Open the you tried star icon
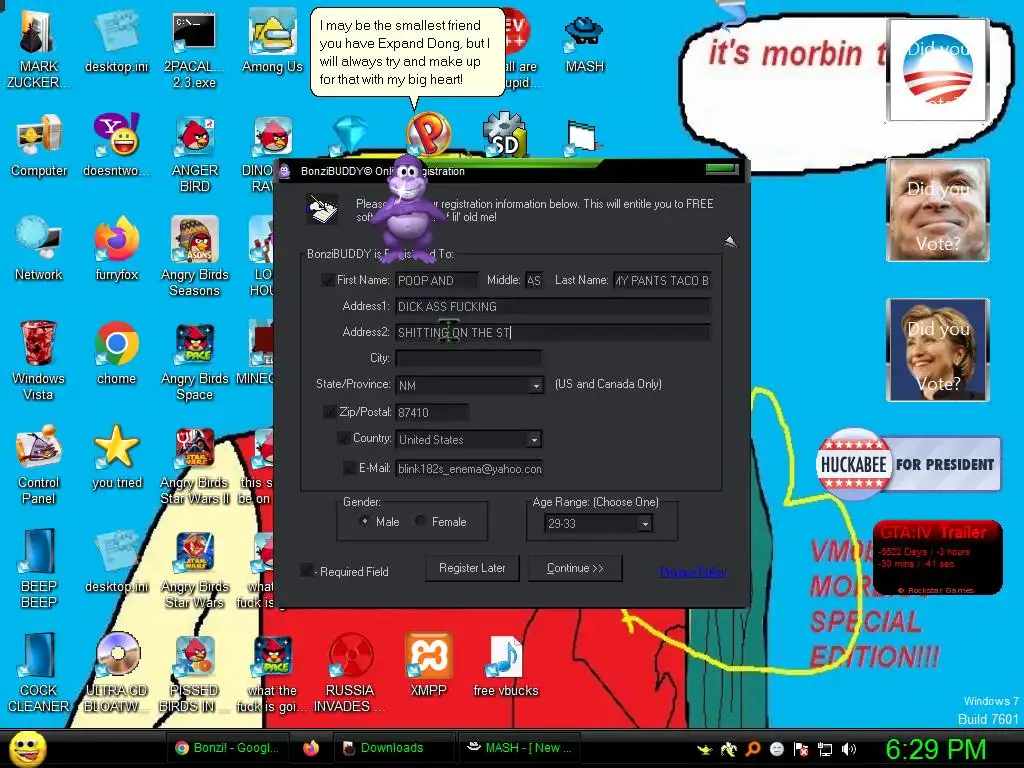The image size is (1024, 768). tap(116, 457)
